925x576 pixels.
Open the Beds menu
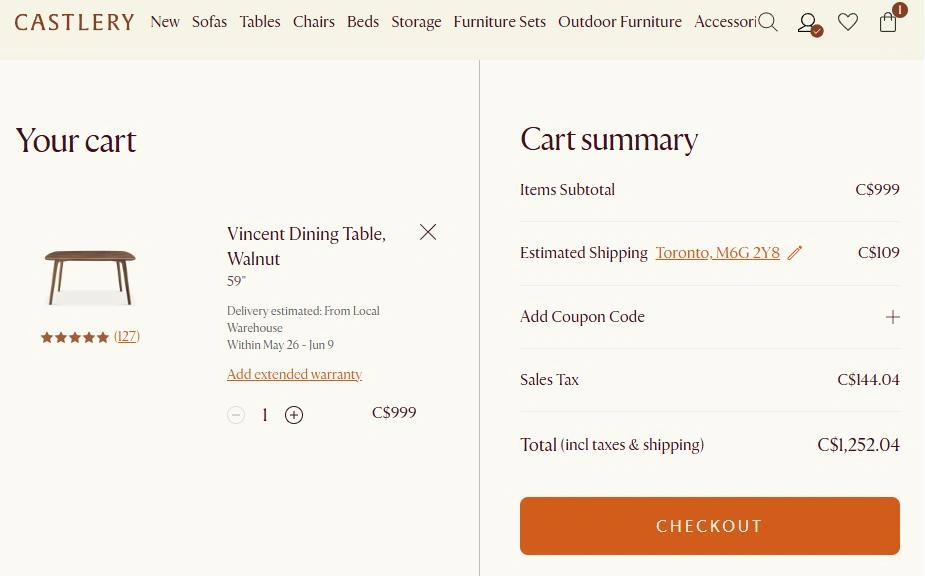(x=363, y=22)
